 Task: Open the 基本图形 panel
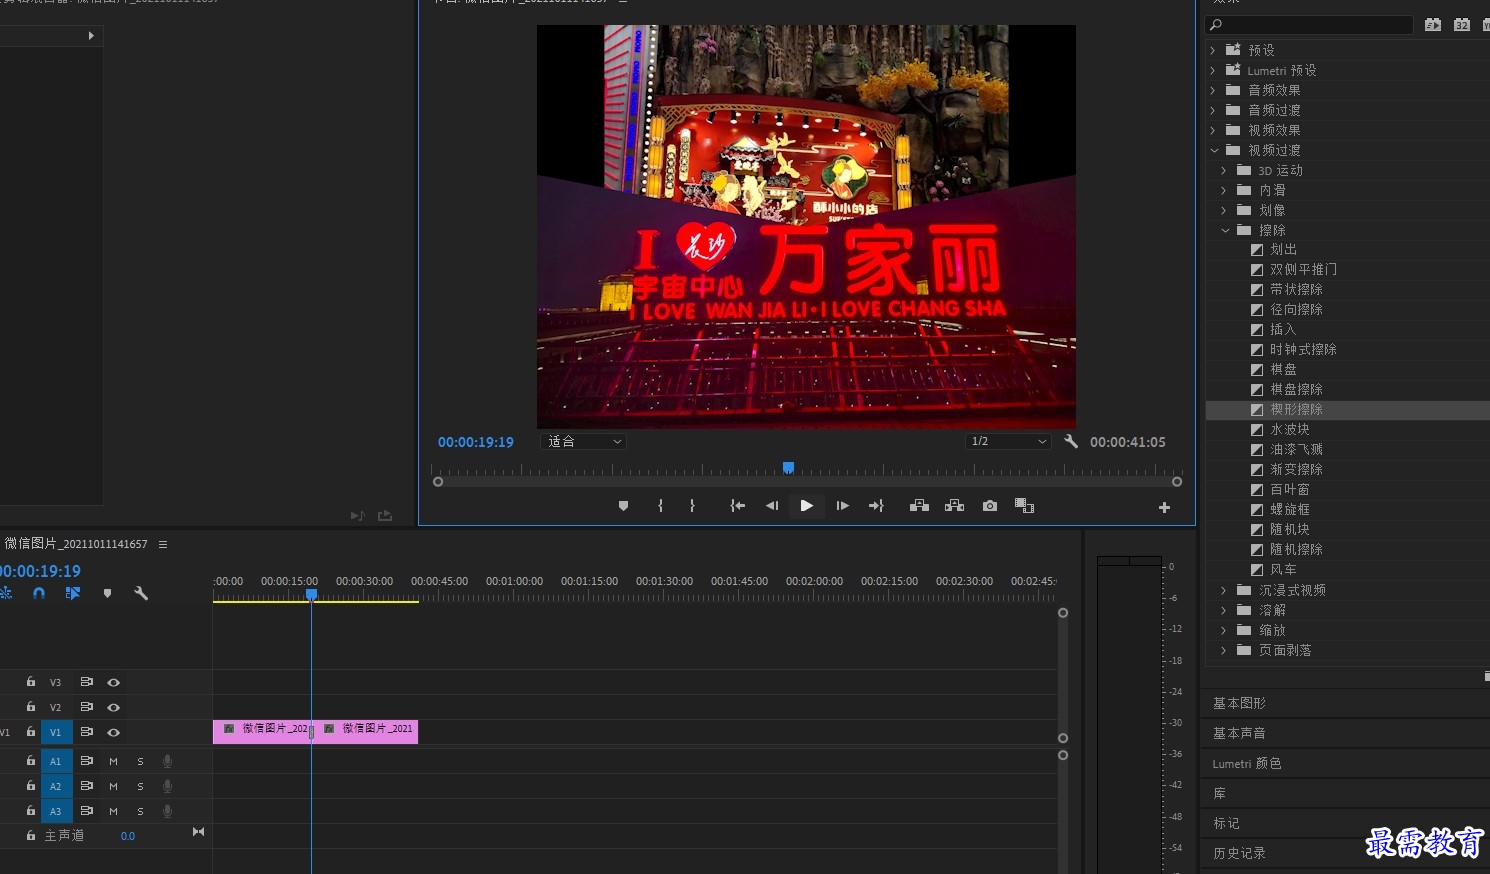coord(1239,703)
